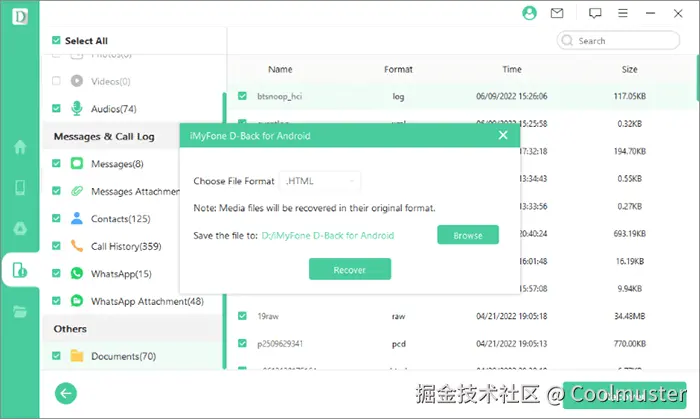700x419 pixels.
Task: Click the Recover button in dialog
Action: click(x=350, y=269)
